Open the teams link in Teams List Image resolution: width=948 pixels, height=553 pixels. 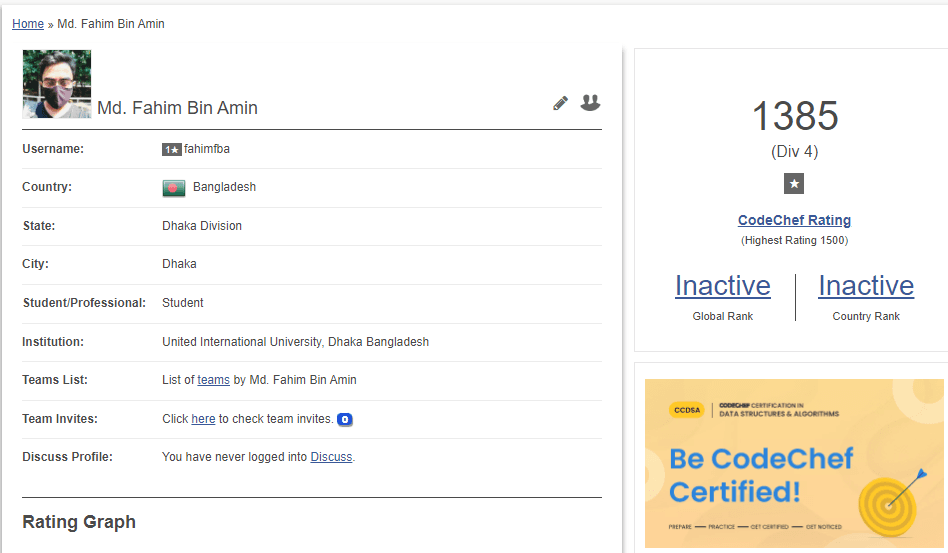point(213,380)
